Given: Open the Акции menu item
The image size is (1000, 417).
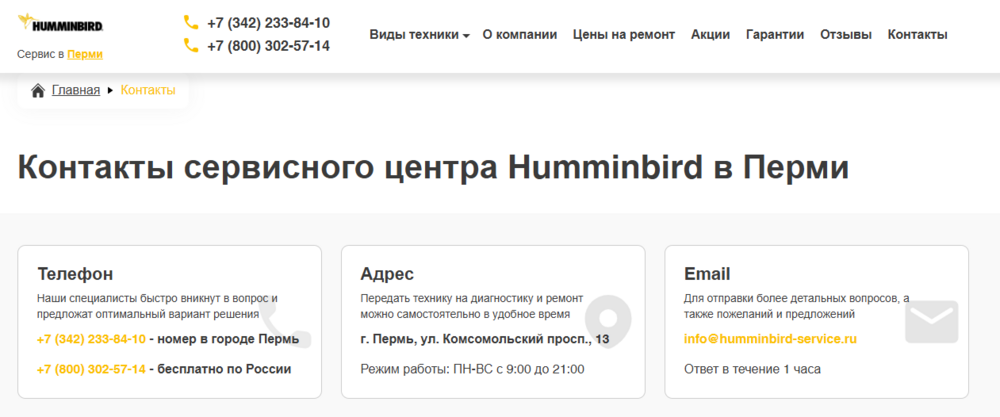Looking at the screenshot, I should [x=710, y=35].
